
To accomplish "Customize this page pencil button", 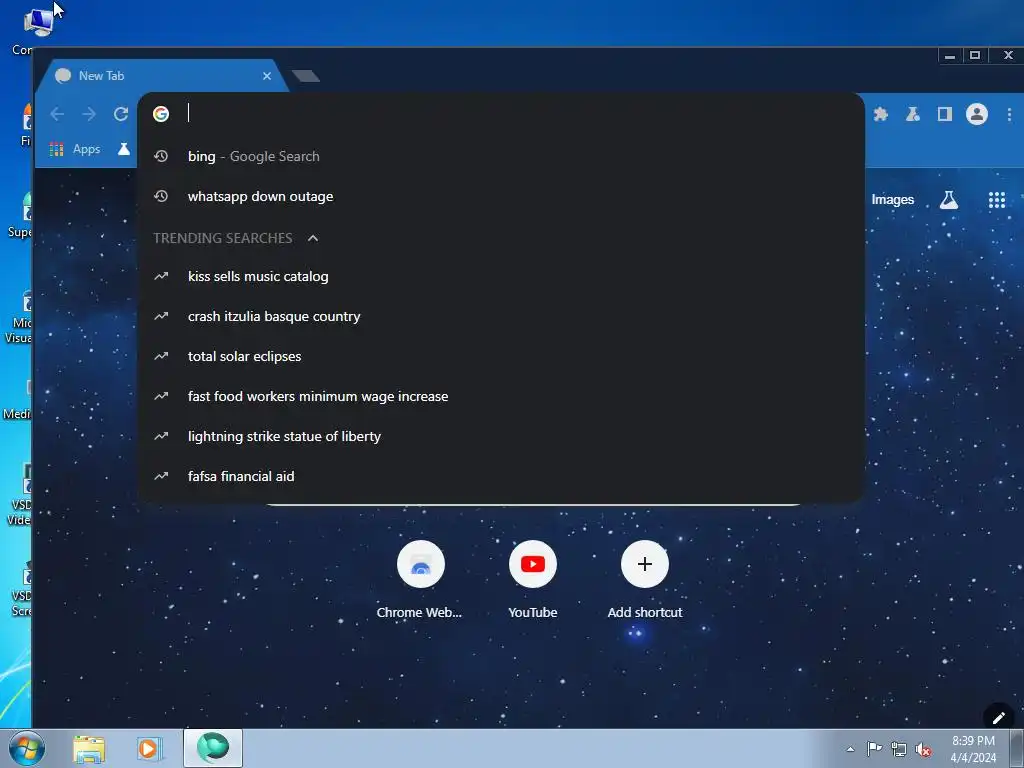I will [999, 718].
